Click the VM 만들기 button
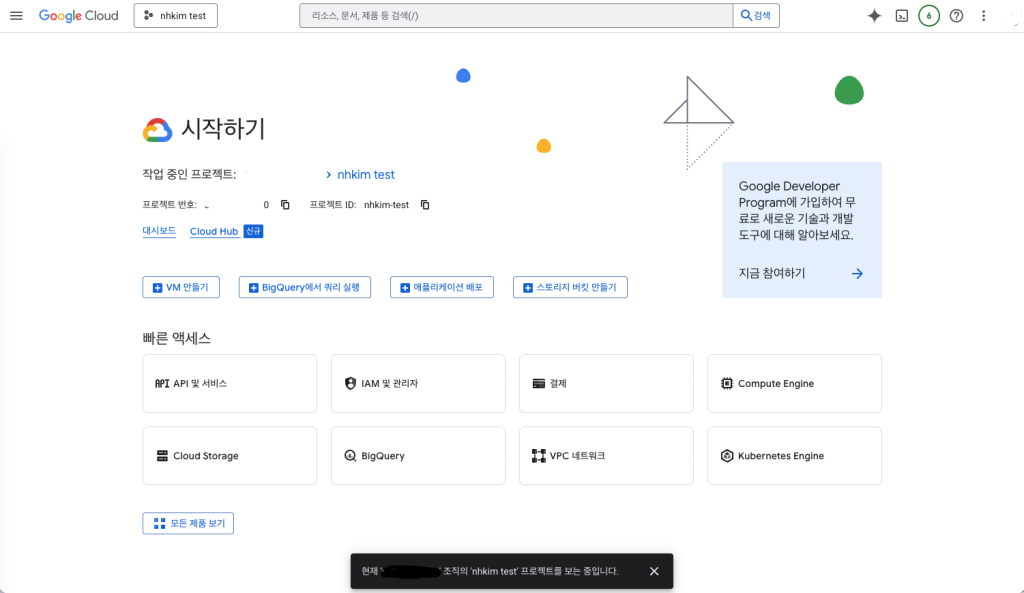The image size is (1024, 593). (x=181, y=288)
